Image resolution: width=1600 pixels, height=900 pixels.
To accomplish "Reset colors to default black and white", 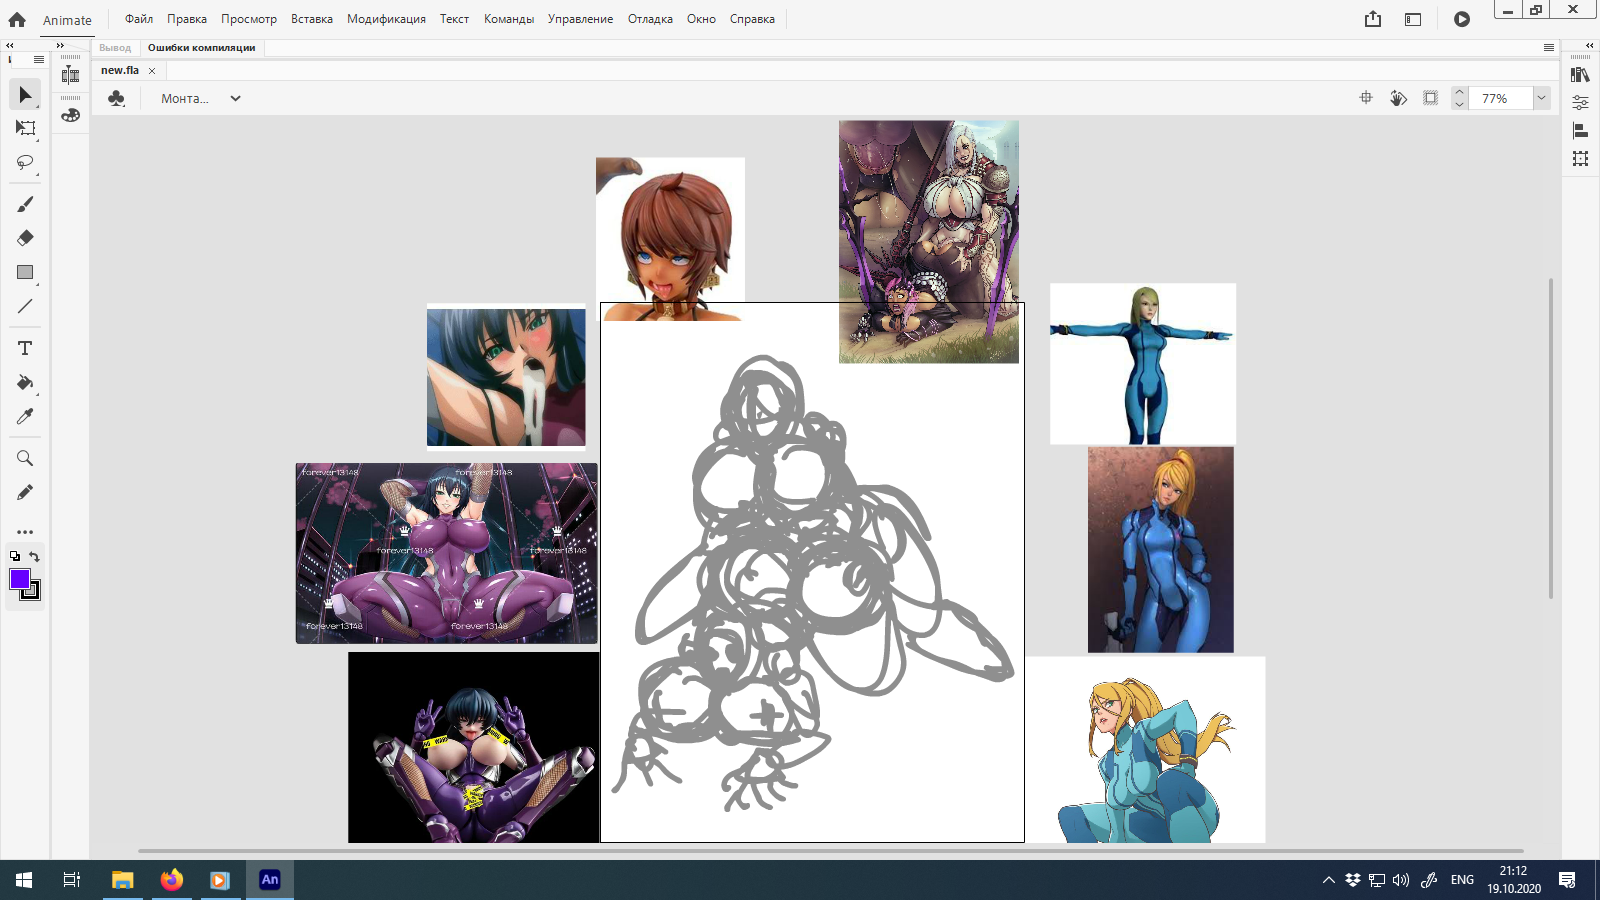I will [15, 557].
